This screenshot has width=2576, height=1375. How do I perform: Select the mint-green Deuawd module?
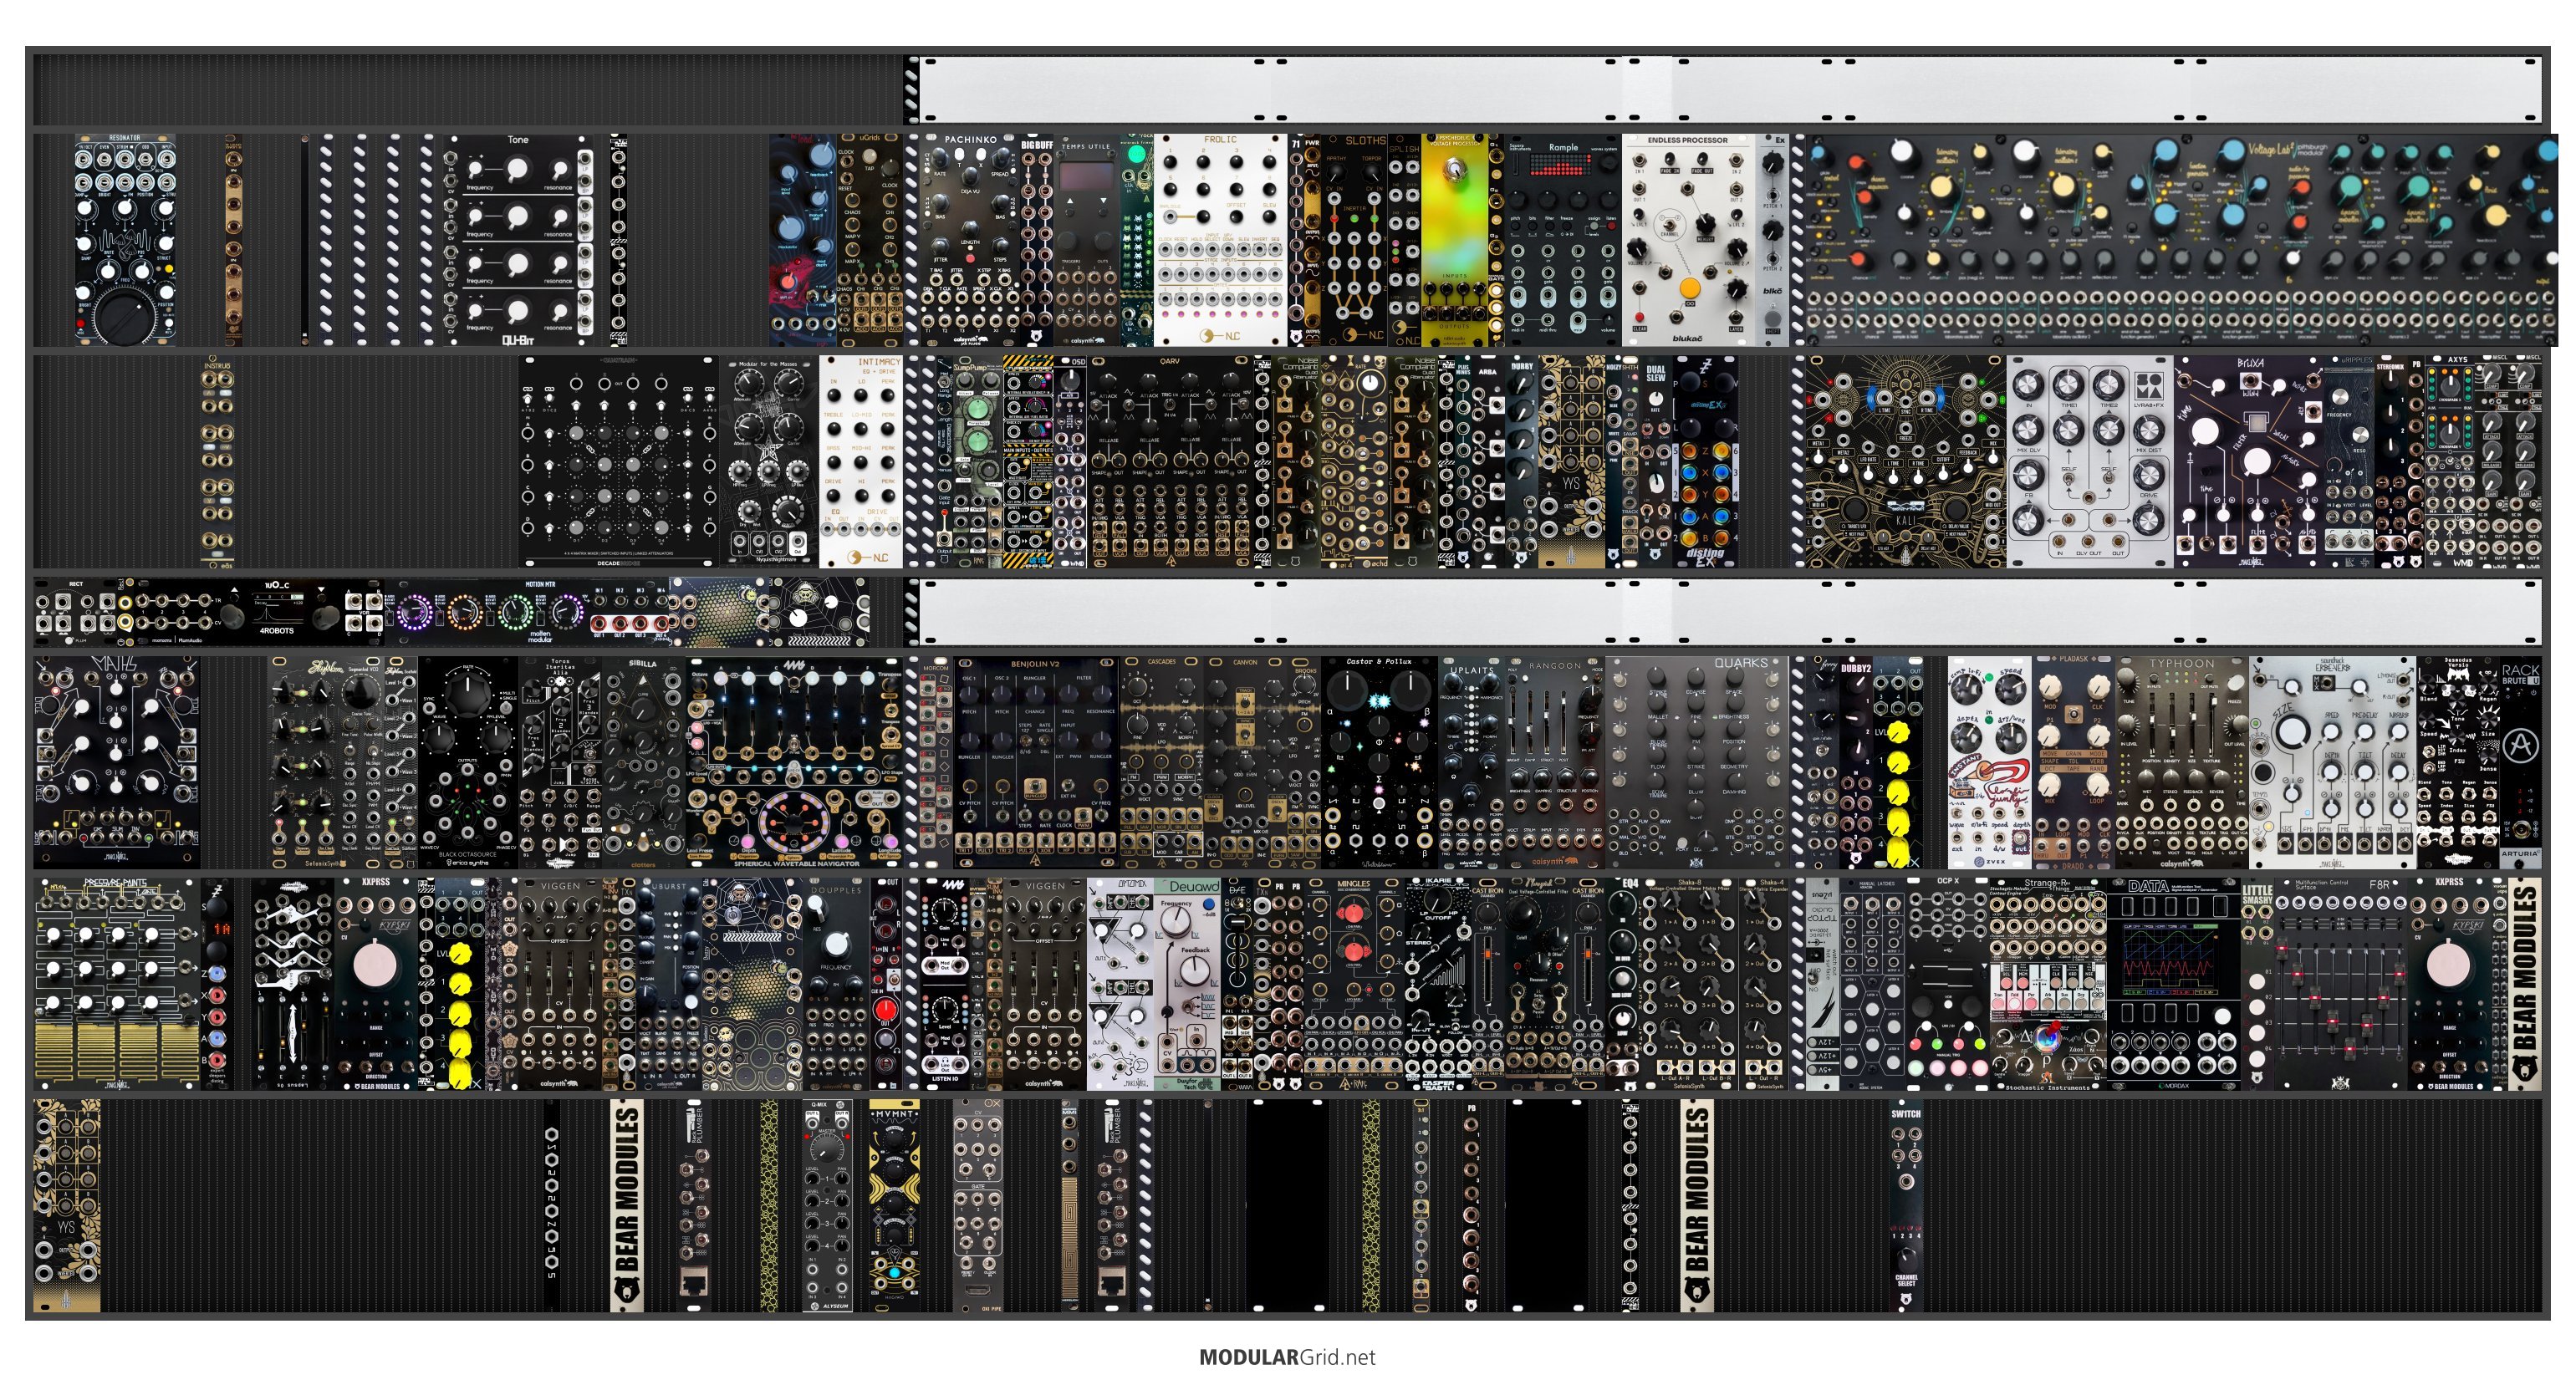(1188, 984)
